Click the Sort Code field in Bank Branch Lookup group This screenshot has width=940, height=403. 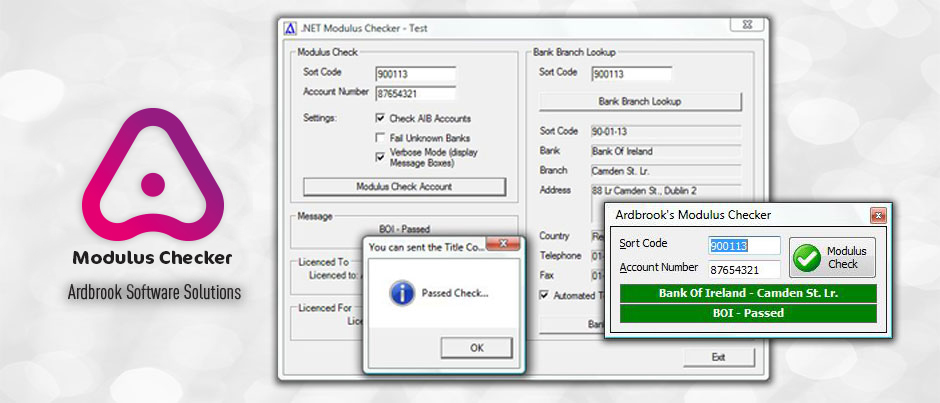click(631, 74)
